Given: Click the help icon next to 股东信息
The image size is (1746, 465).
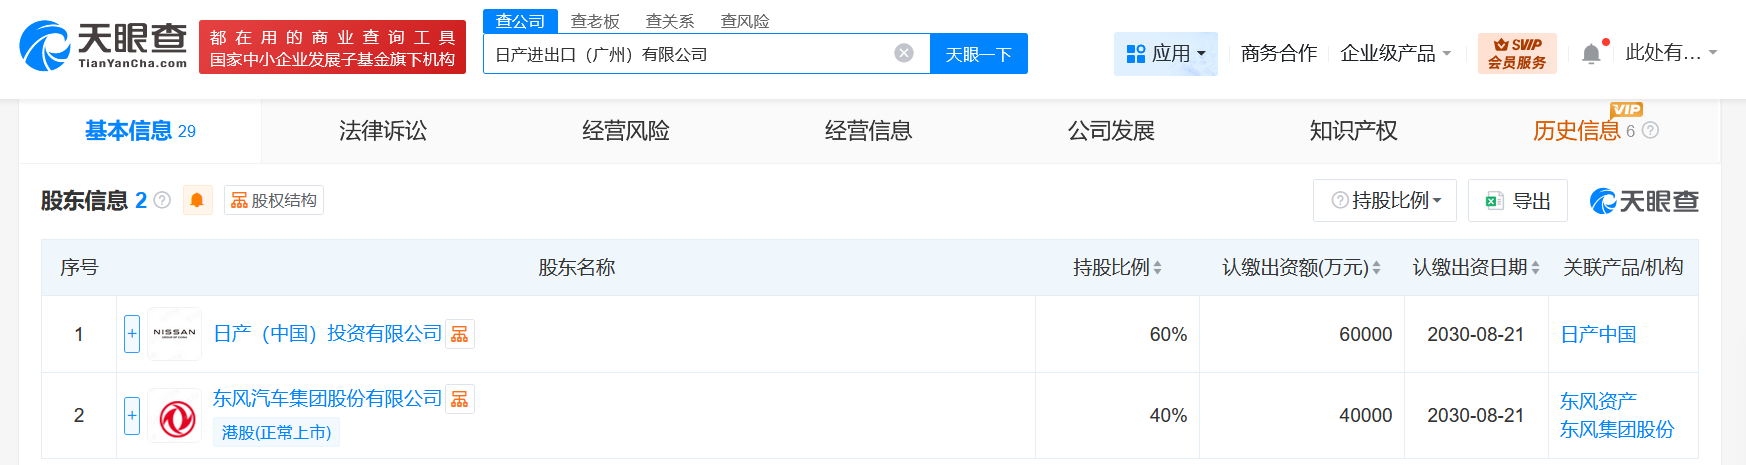Looking at the screenshot, I should 162,200.
